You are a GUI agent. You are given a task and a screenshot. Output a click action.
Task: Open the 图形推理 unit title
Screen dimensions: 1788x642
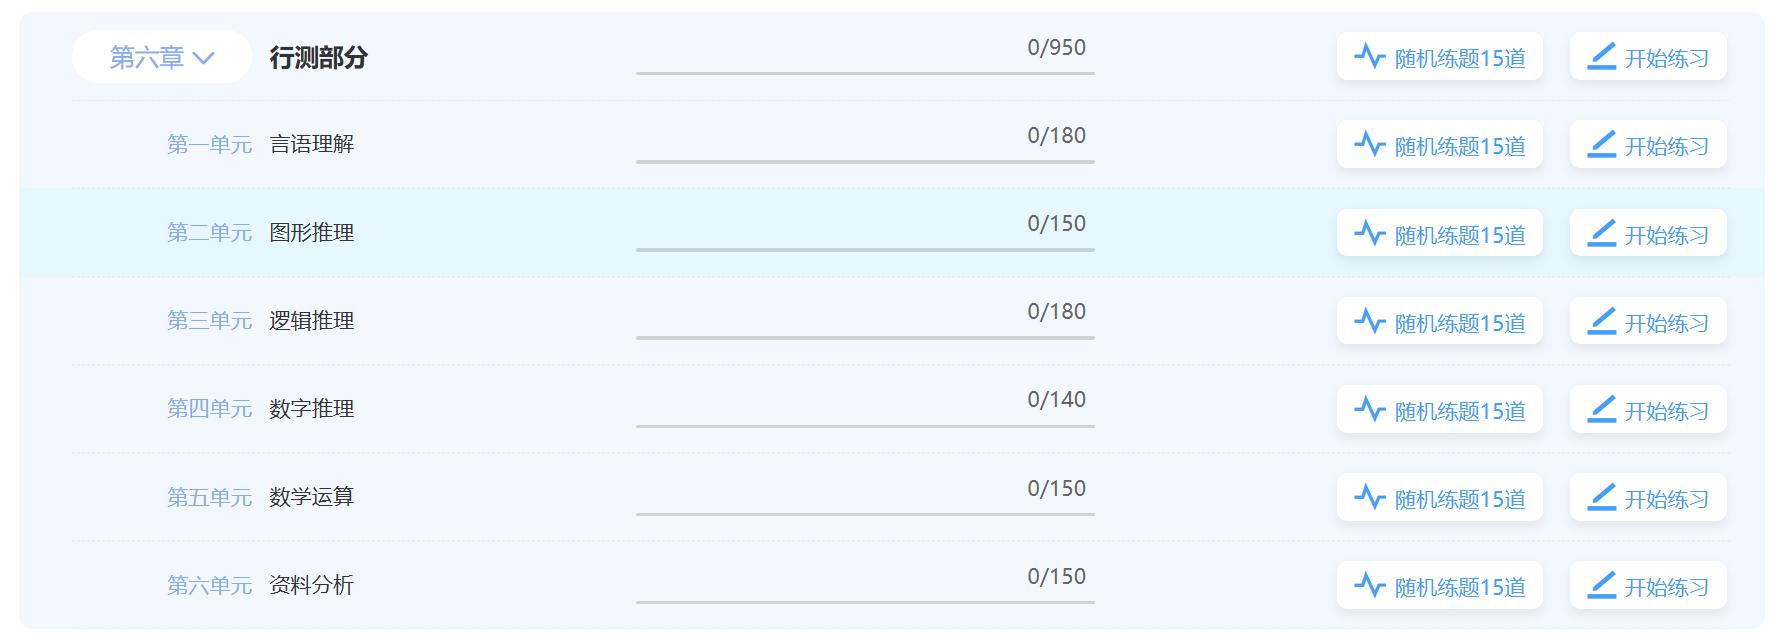pyautogui.click(x=311, y=233)
